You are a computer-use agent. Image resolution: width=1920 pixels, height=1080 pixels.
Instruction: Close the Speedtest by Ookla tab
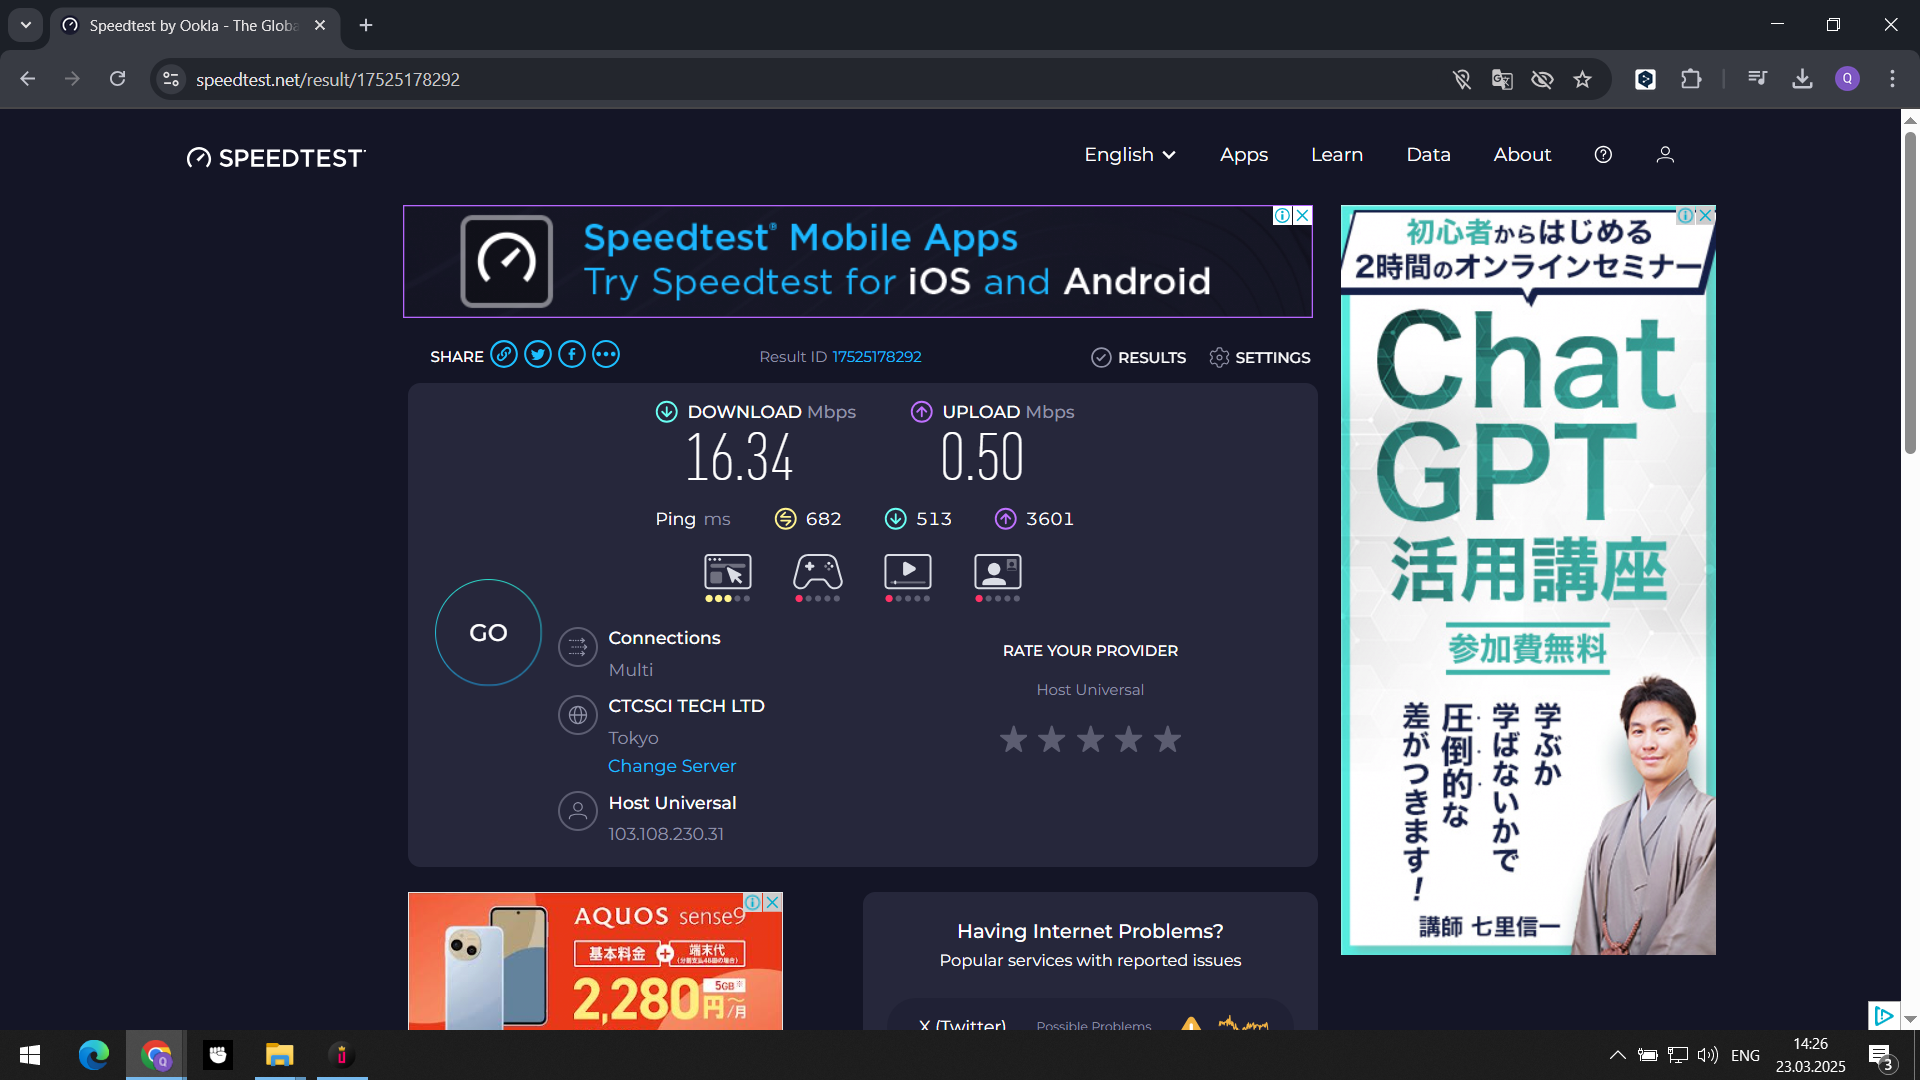pos(320,25)
